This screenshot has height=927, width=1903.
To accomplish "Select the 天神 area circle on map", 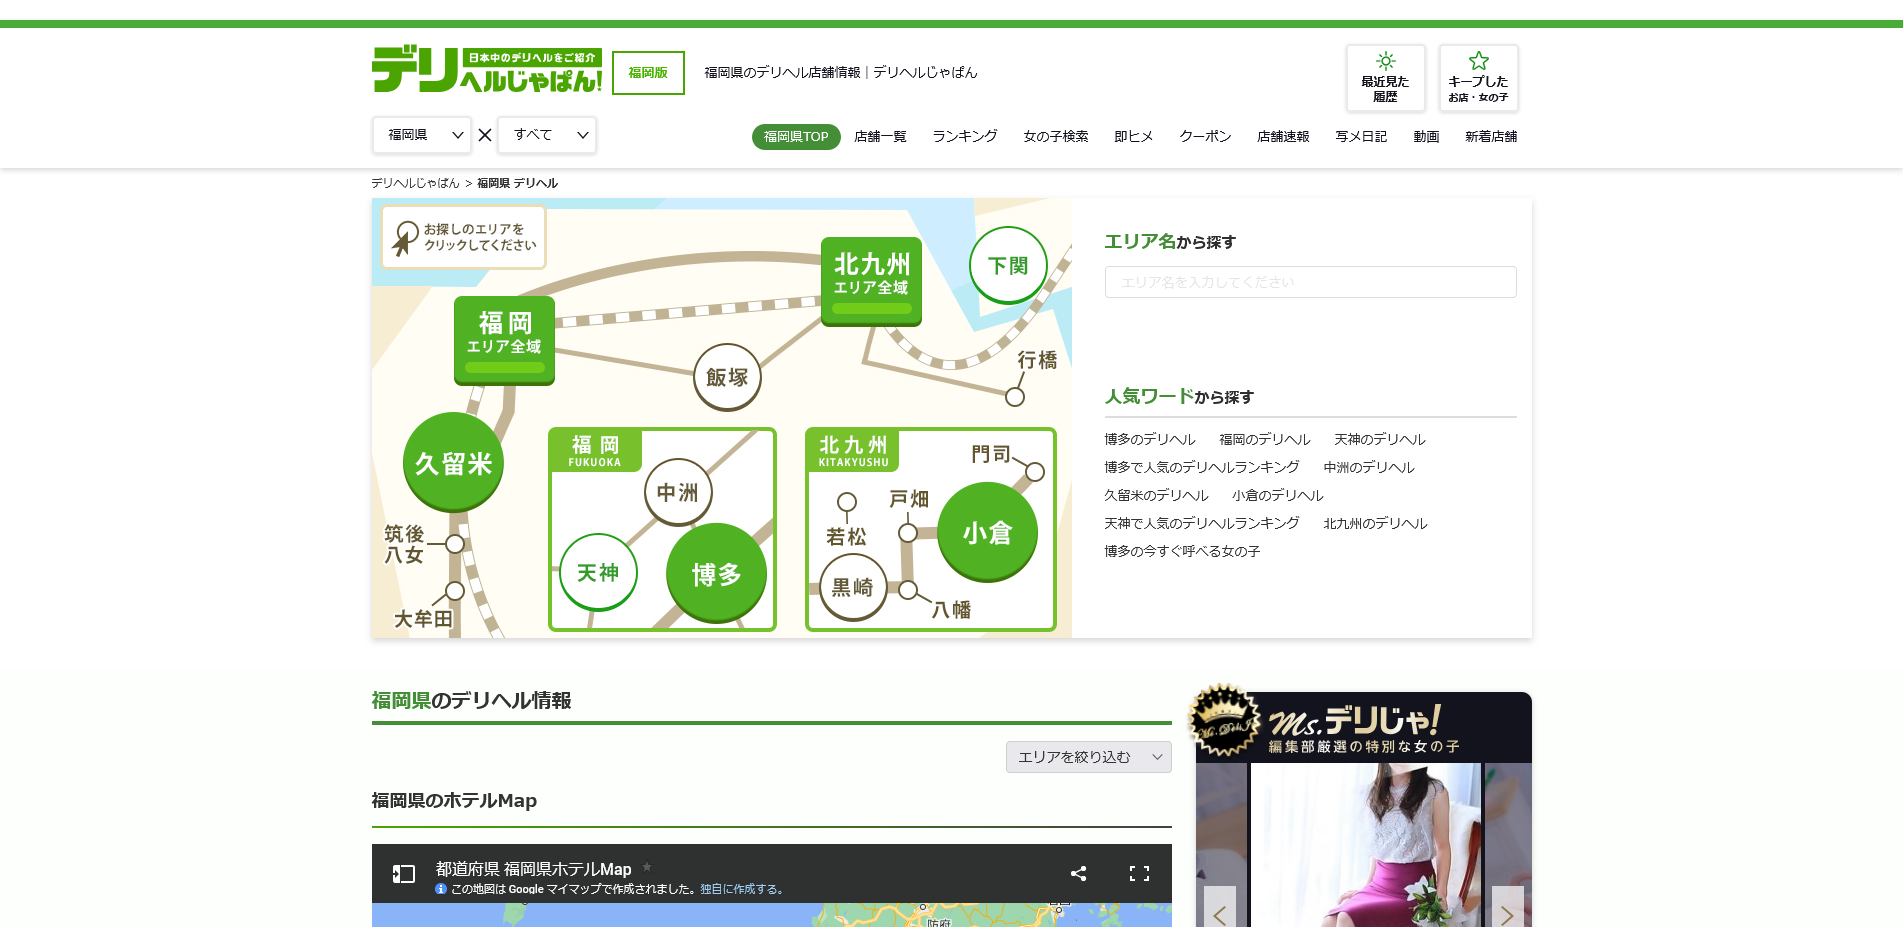I will coord(598,572).
